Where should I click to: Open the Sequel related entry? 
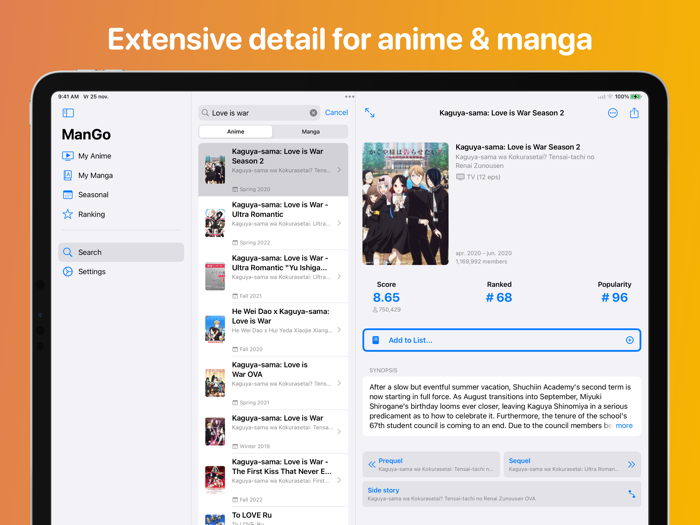pos(572,464)
